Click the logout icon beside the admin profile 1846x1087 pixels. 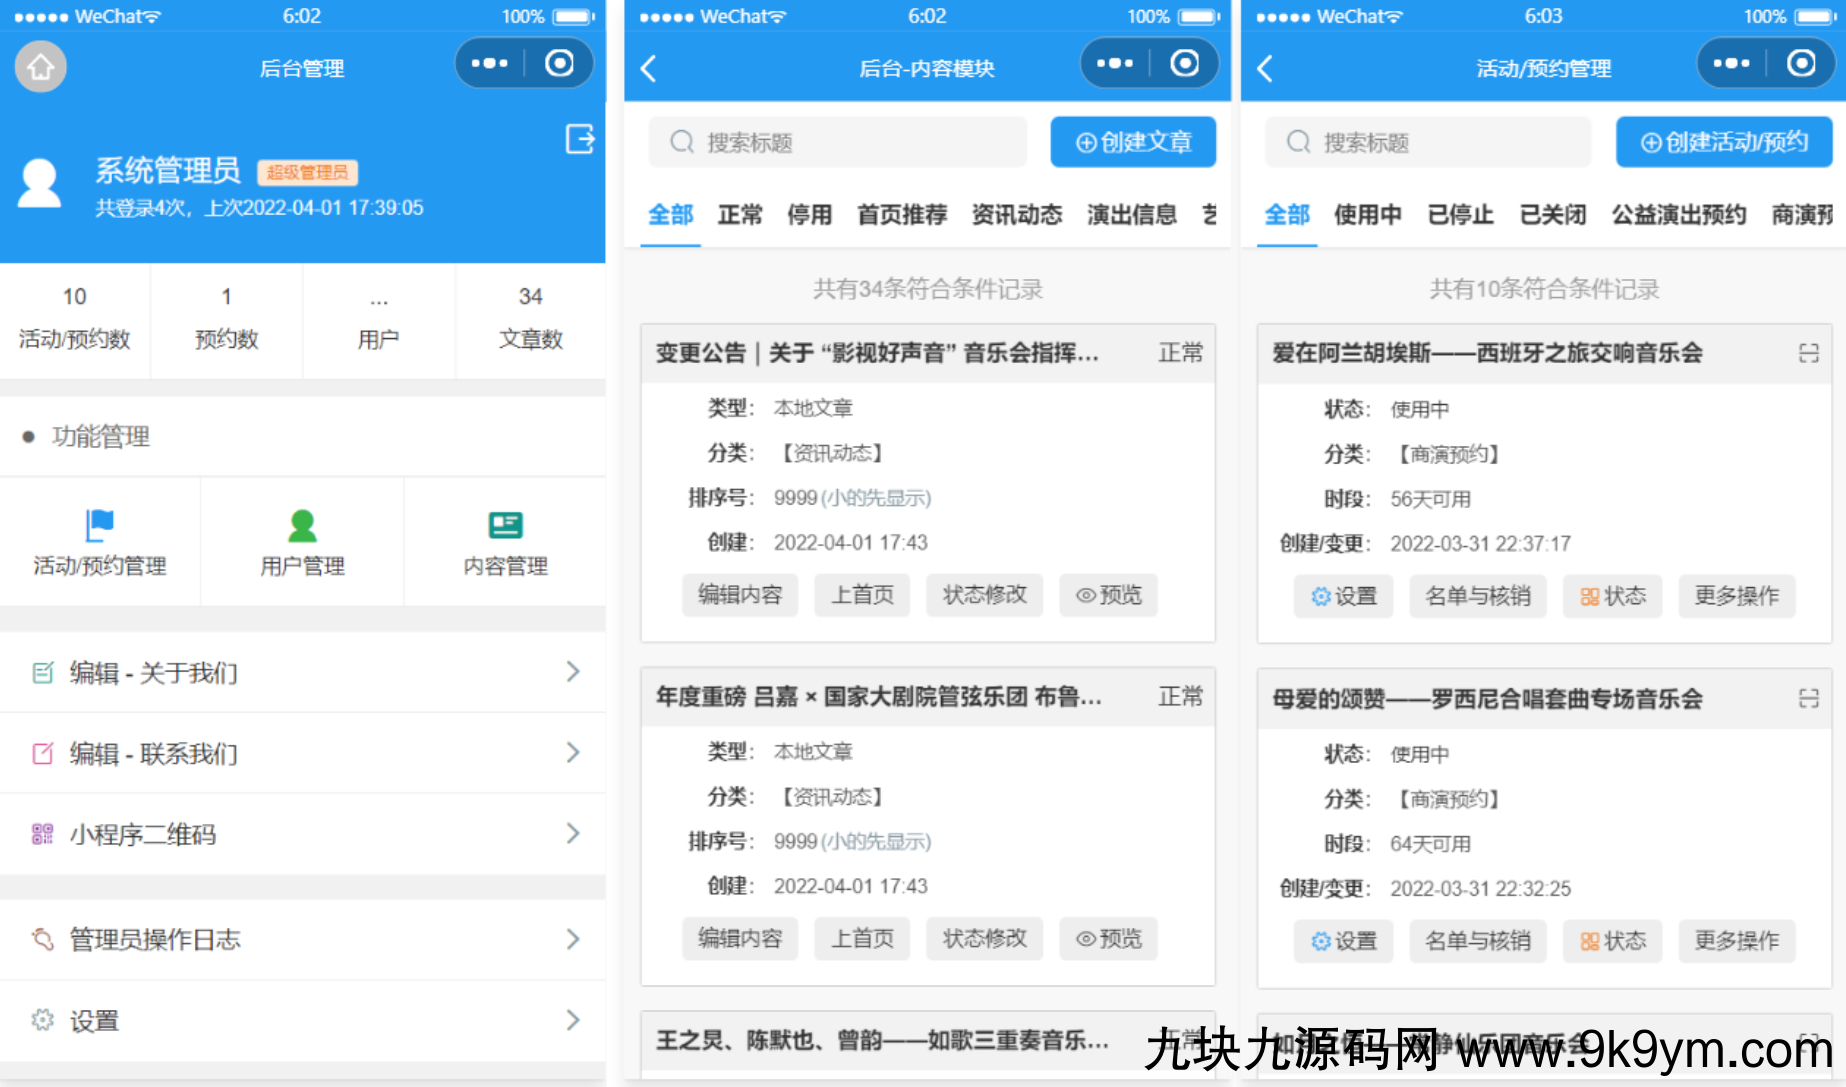pos(580,139)
